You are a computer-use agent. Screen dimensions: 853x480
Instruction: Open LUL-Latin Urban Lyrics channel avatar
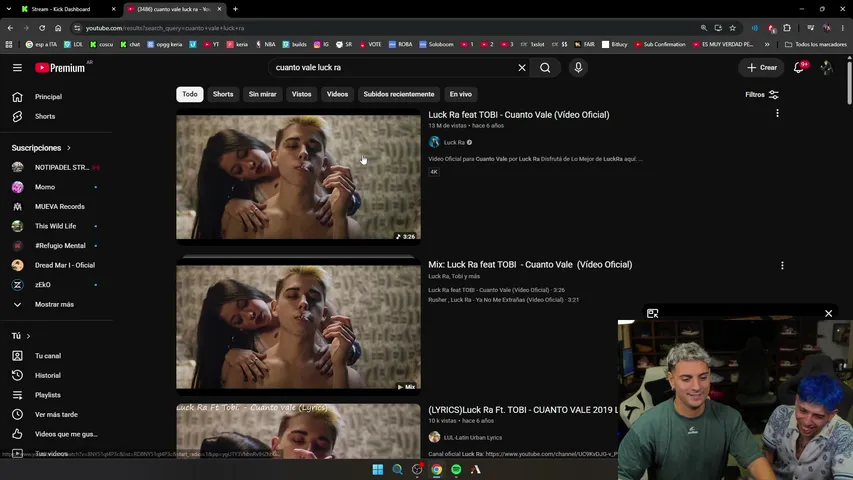[434, 437]
